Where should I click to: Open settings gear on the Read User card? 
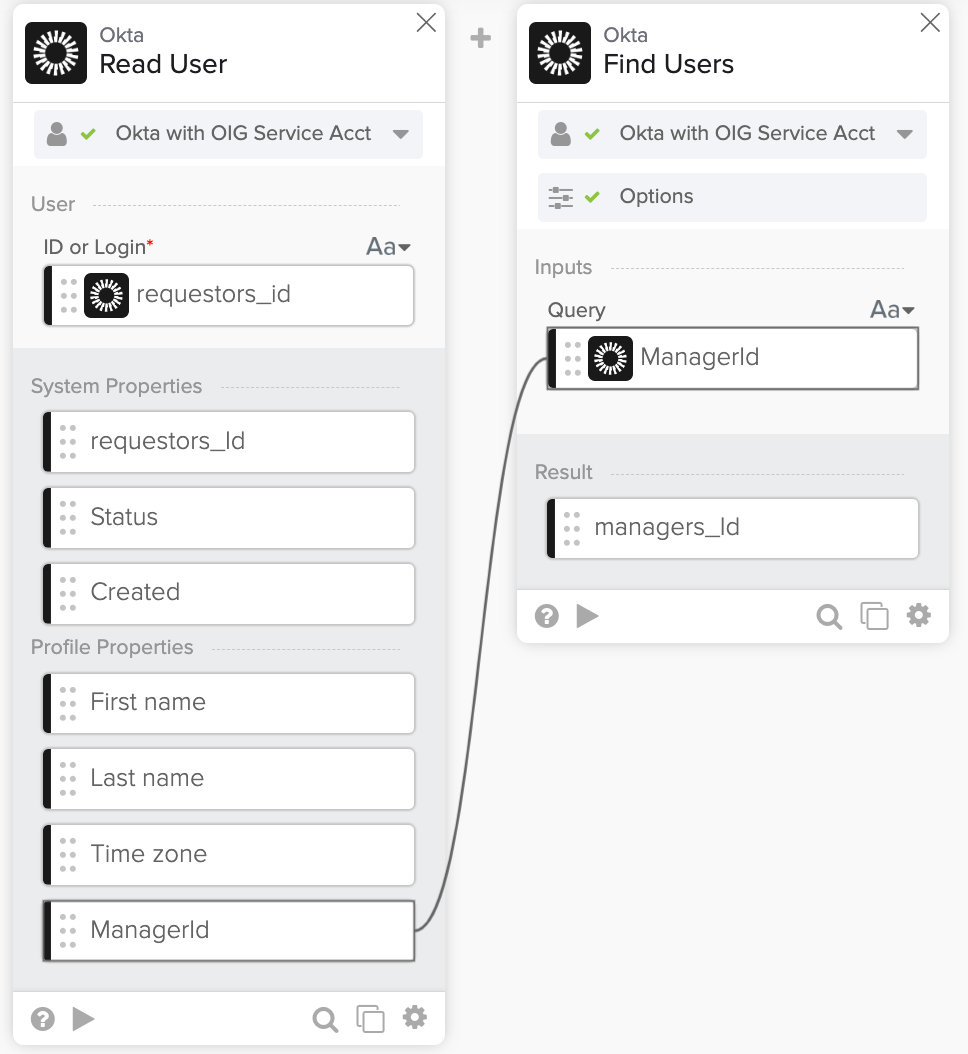(x=415, y=1018)
